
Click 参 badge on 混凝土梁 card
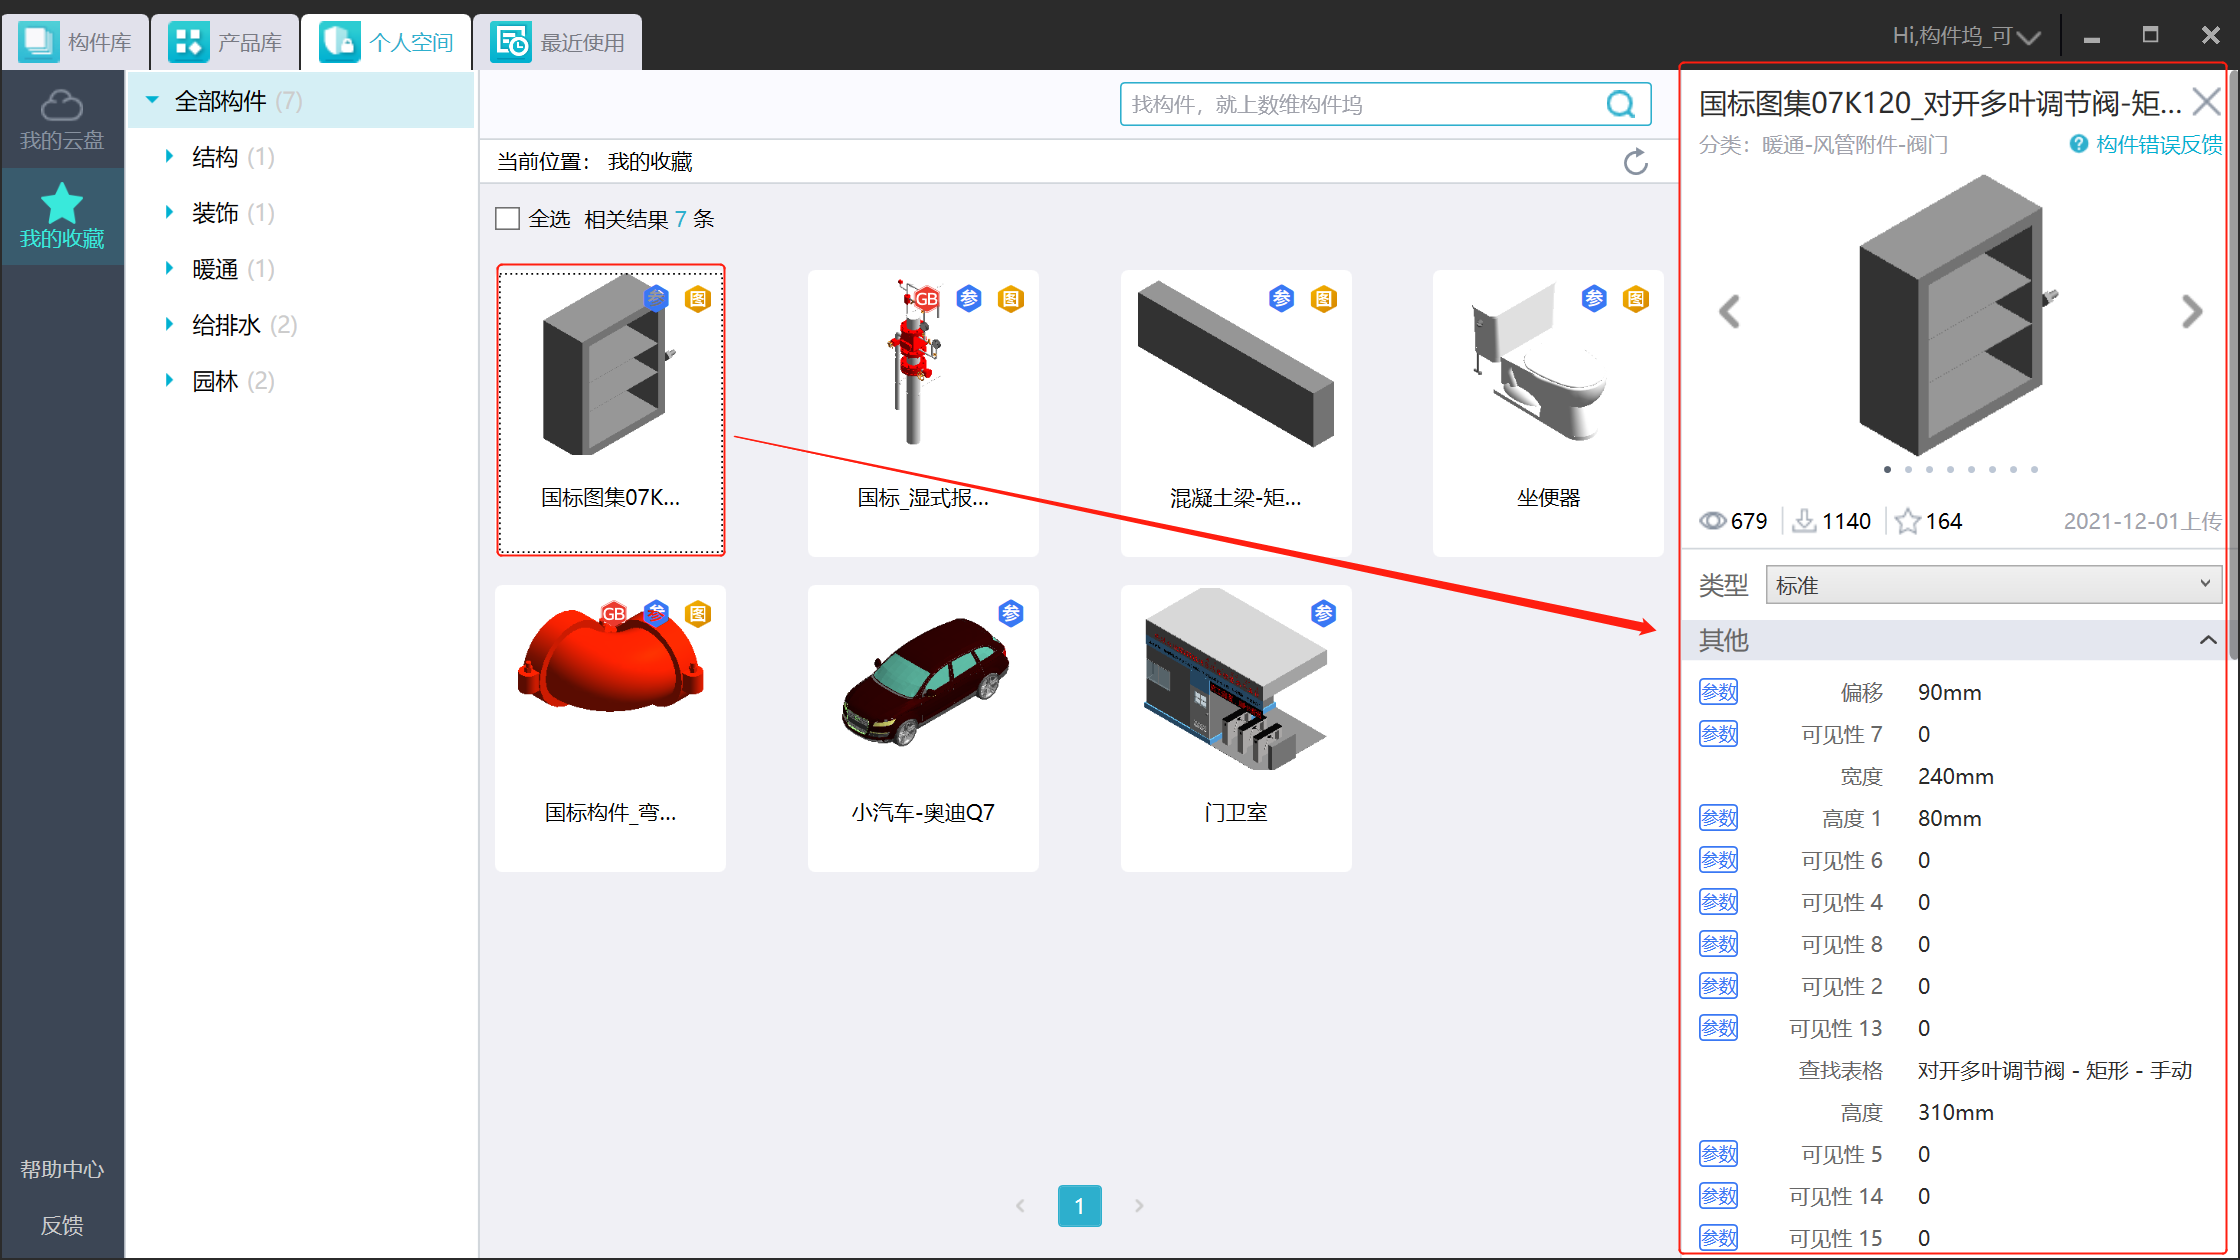1281,298
